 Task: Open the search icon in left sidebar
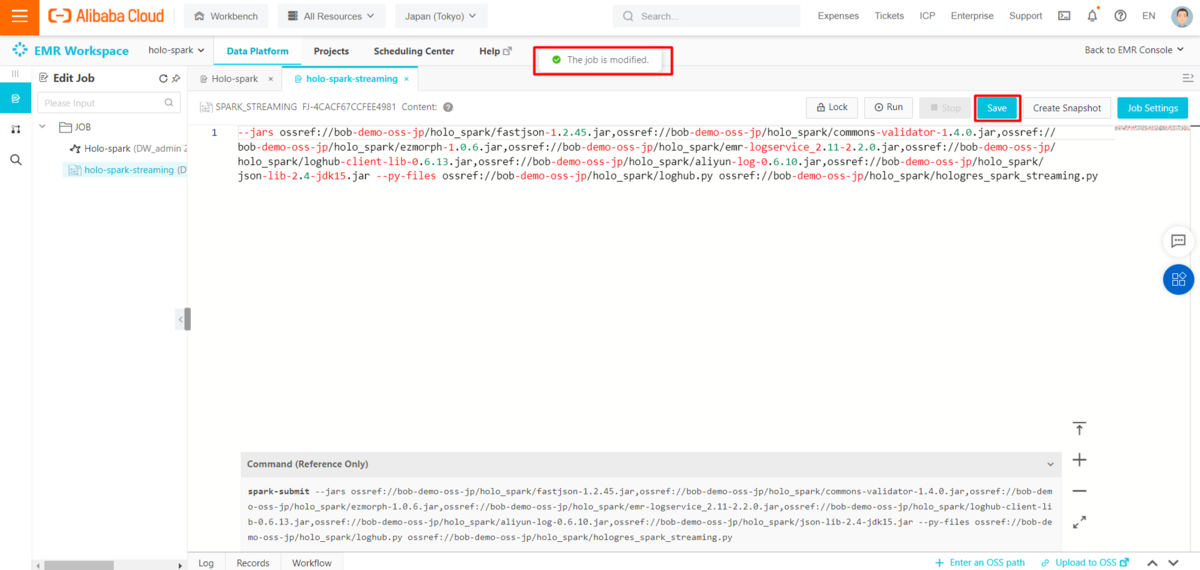click(x=15, y=159)
